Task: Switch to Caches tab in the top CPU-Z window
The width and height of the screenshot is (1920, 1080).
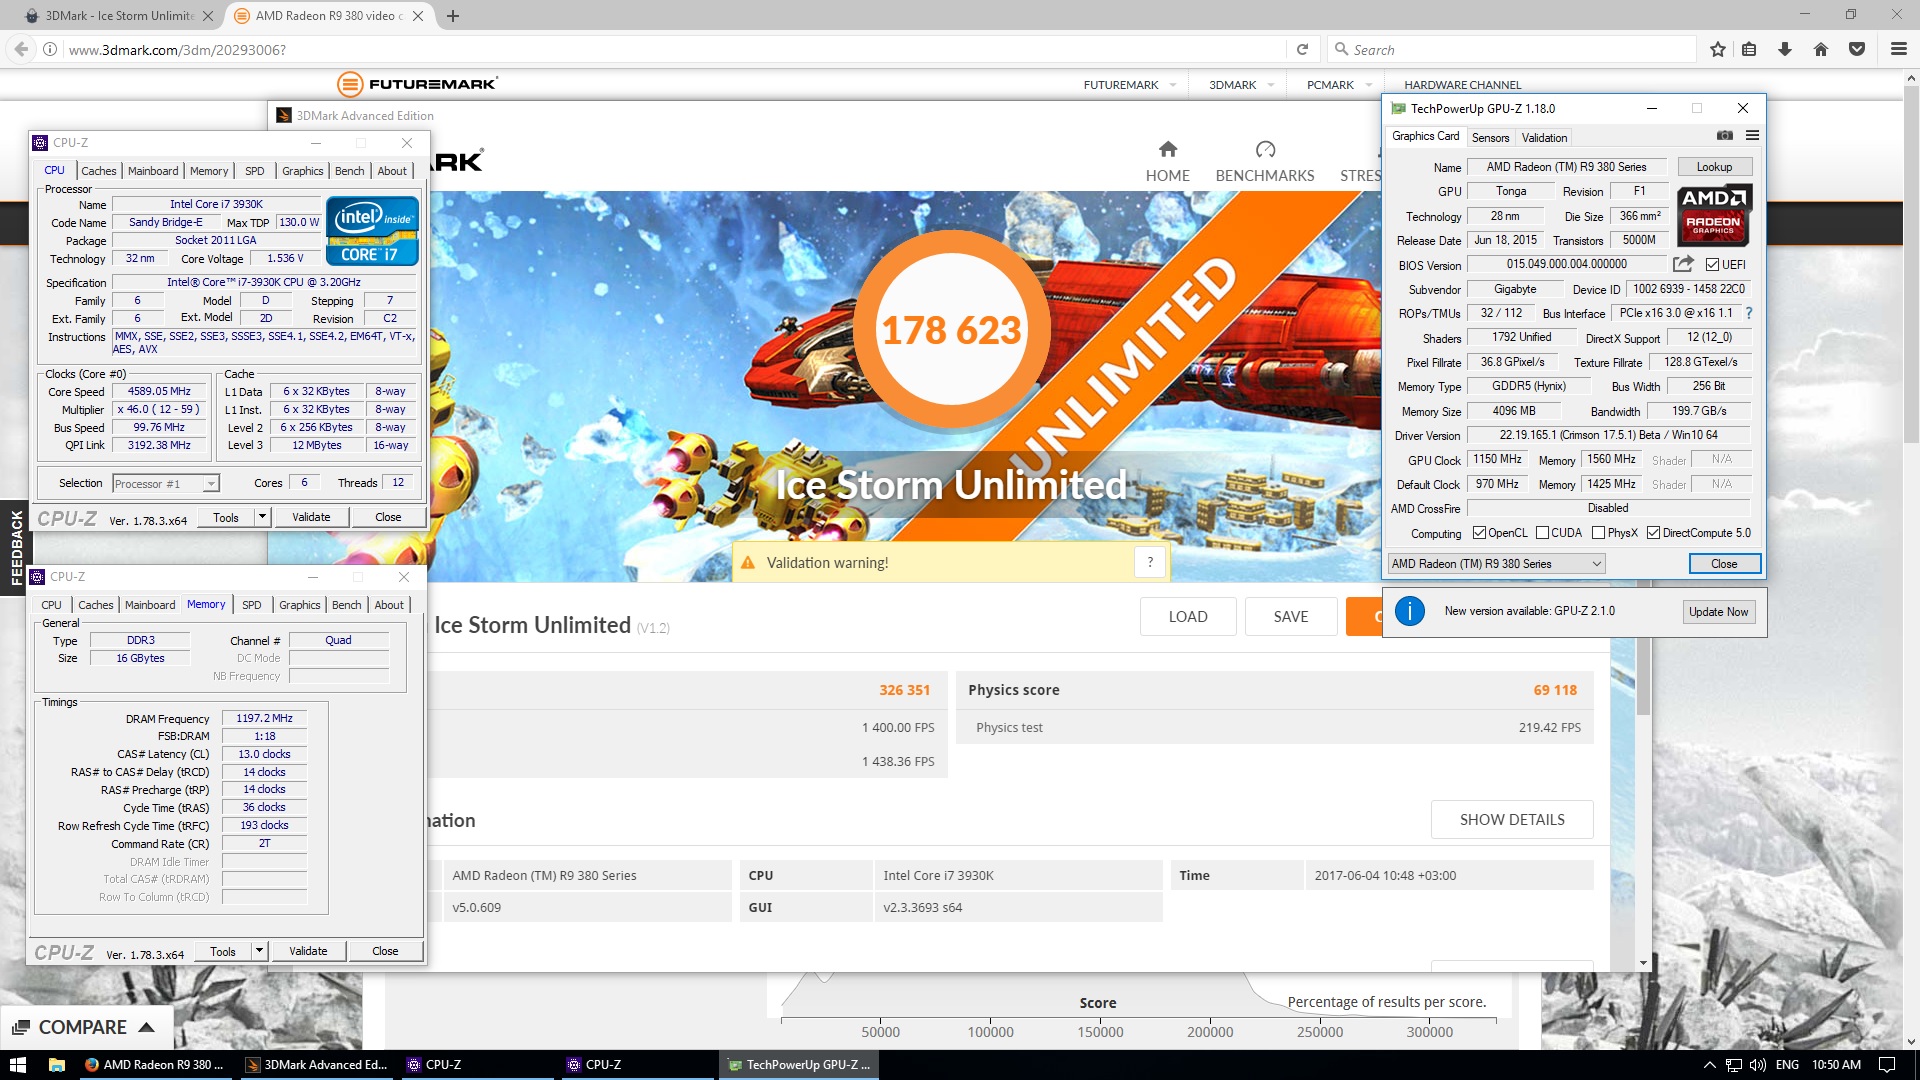Action: (x=99, y=171)
